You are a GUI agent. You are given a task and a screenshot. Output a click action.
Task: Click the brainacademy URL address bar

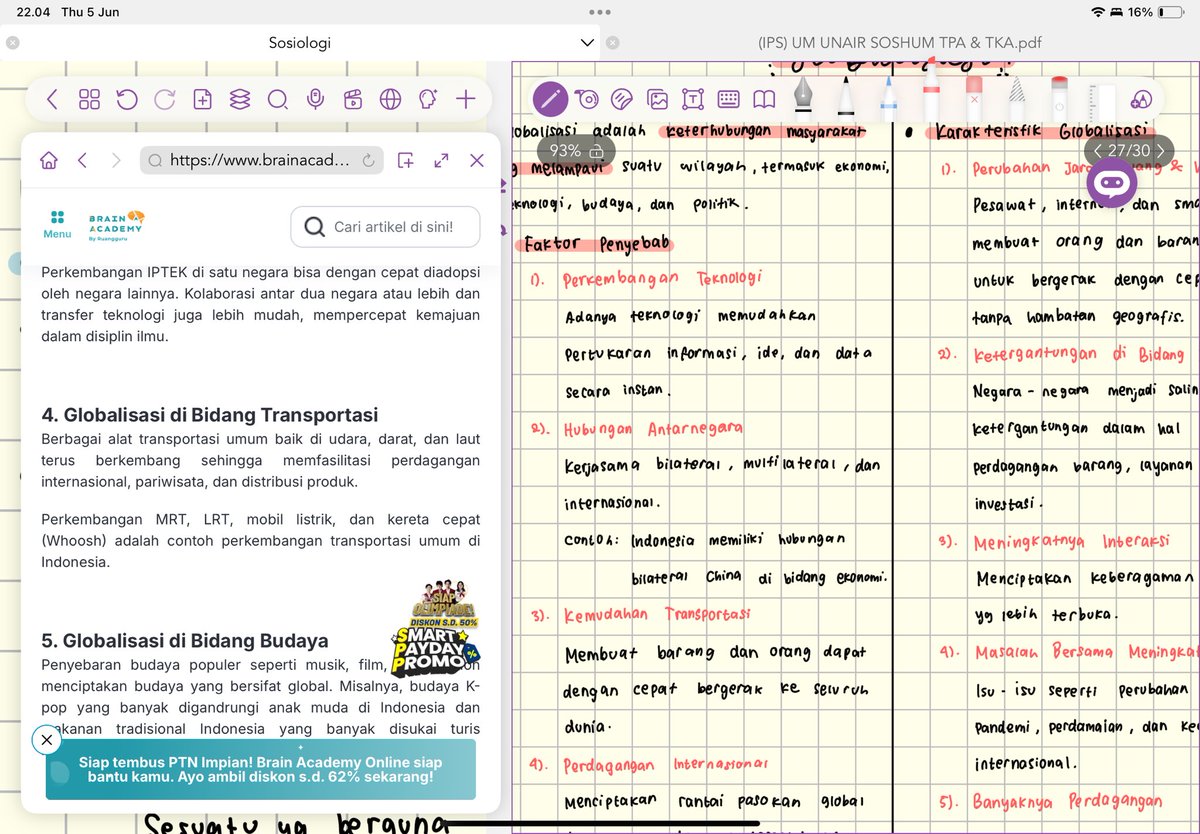260,160
